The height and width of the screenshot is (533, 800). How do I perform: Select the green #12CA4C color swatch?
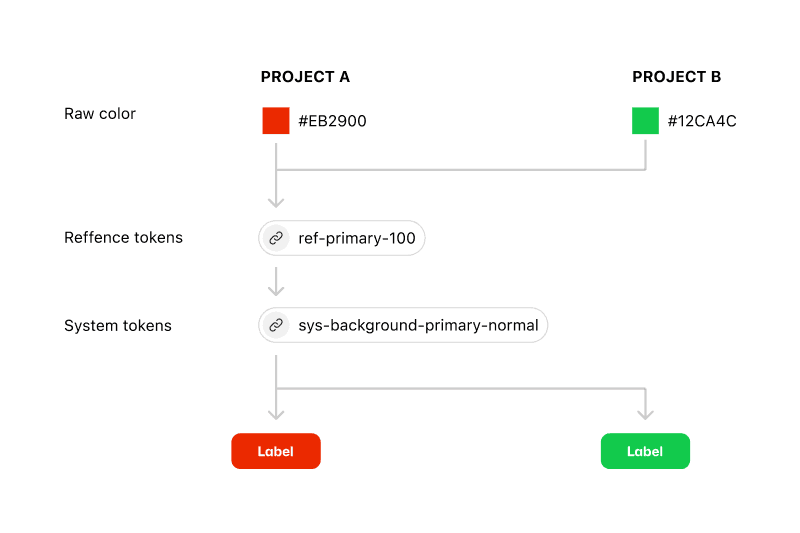[645, 120]
